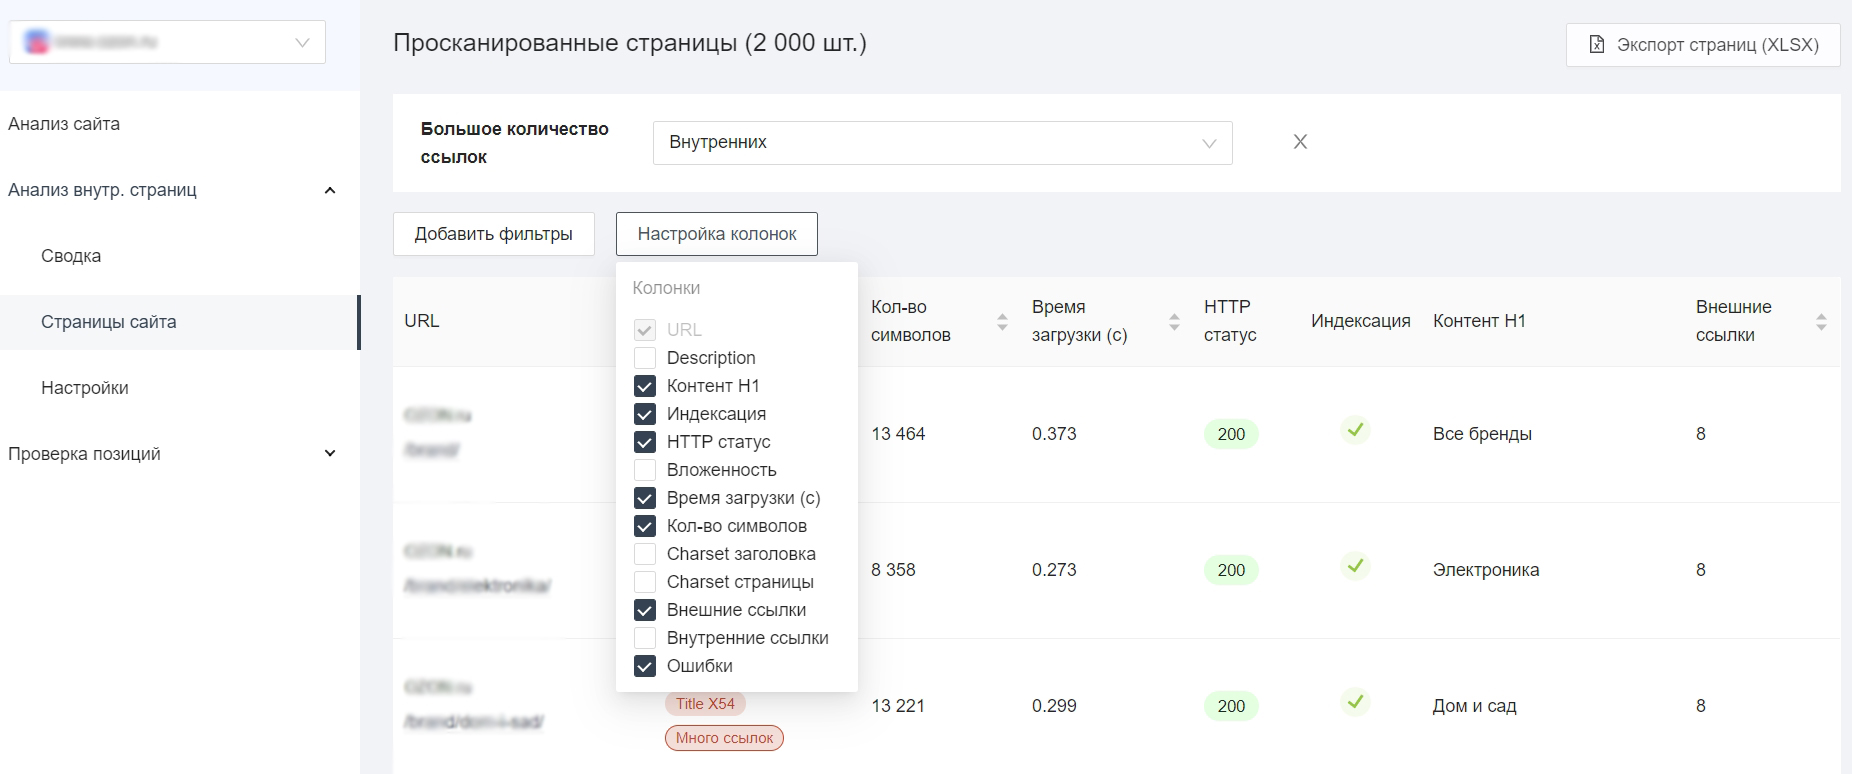Select the 0.373 load time cell
The image size is (1852, 774).
[1054, 434]
